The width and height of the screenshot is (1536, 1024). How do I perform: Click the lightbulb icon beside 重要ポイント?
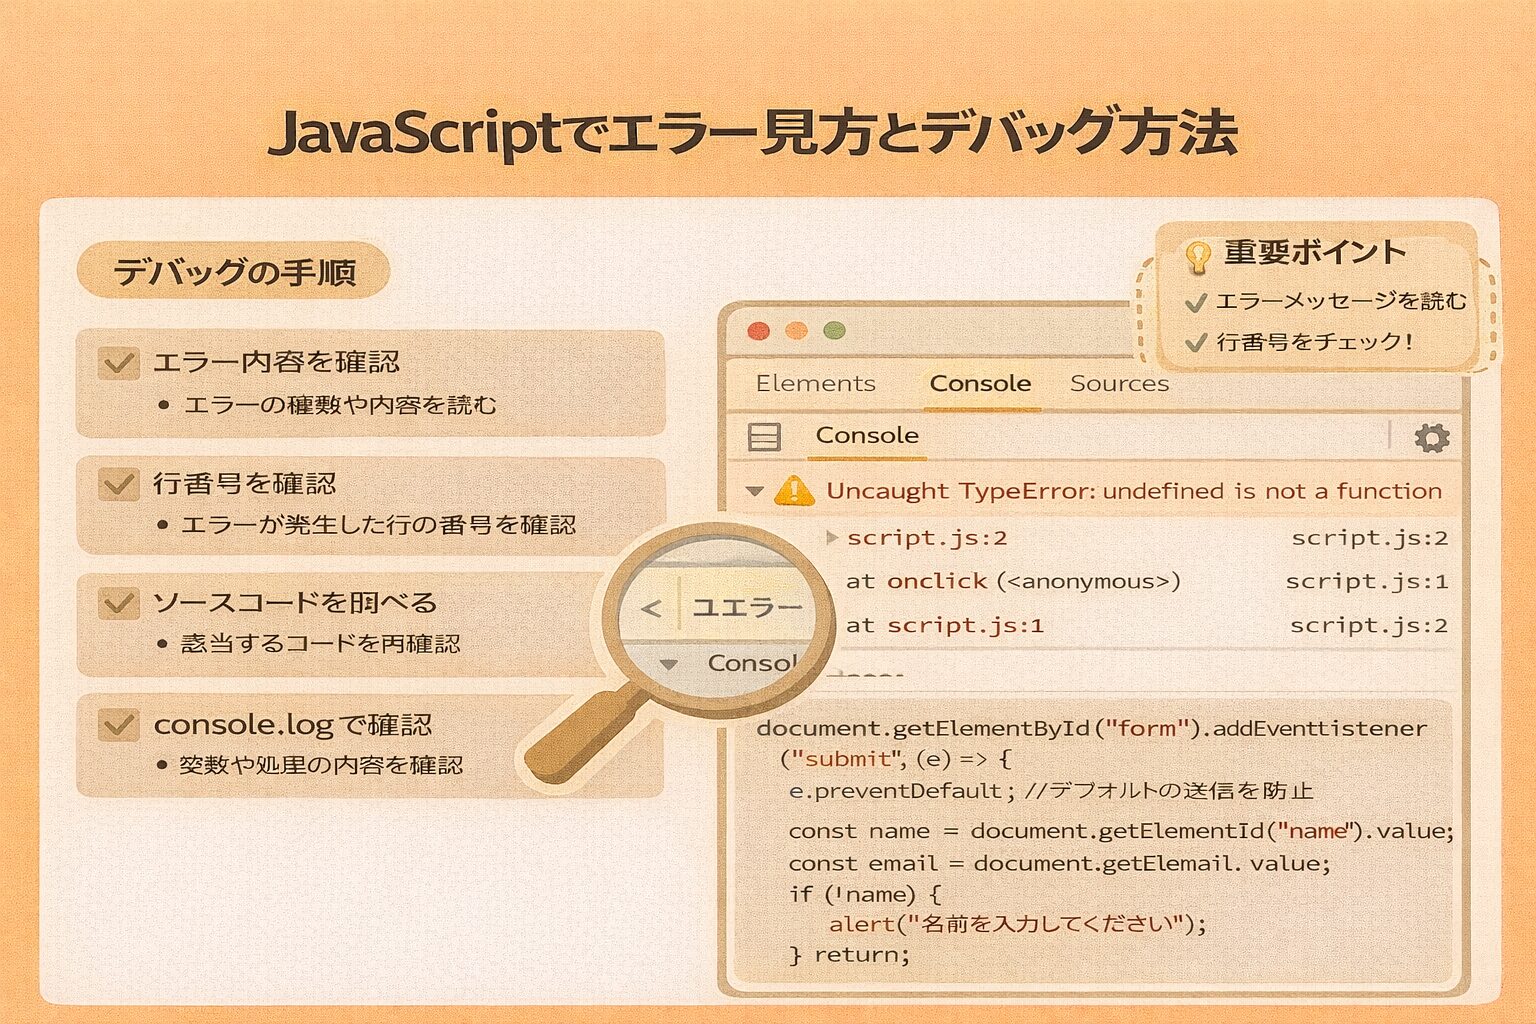(1197, 256)
